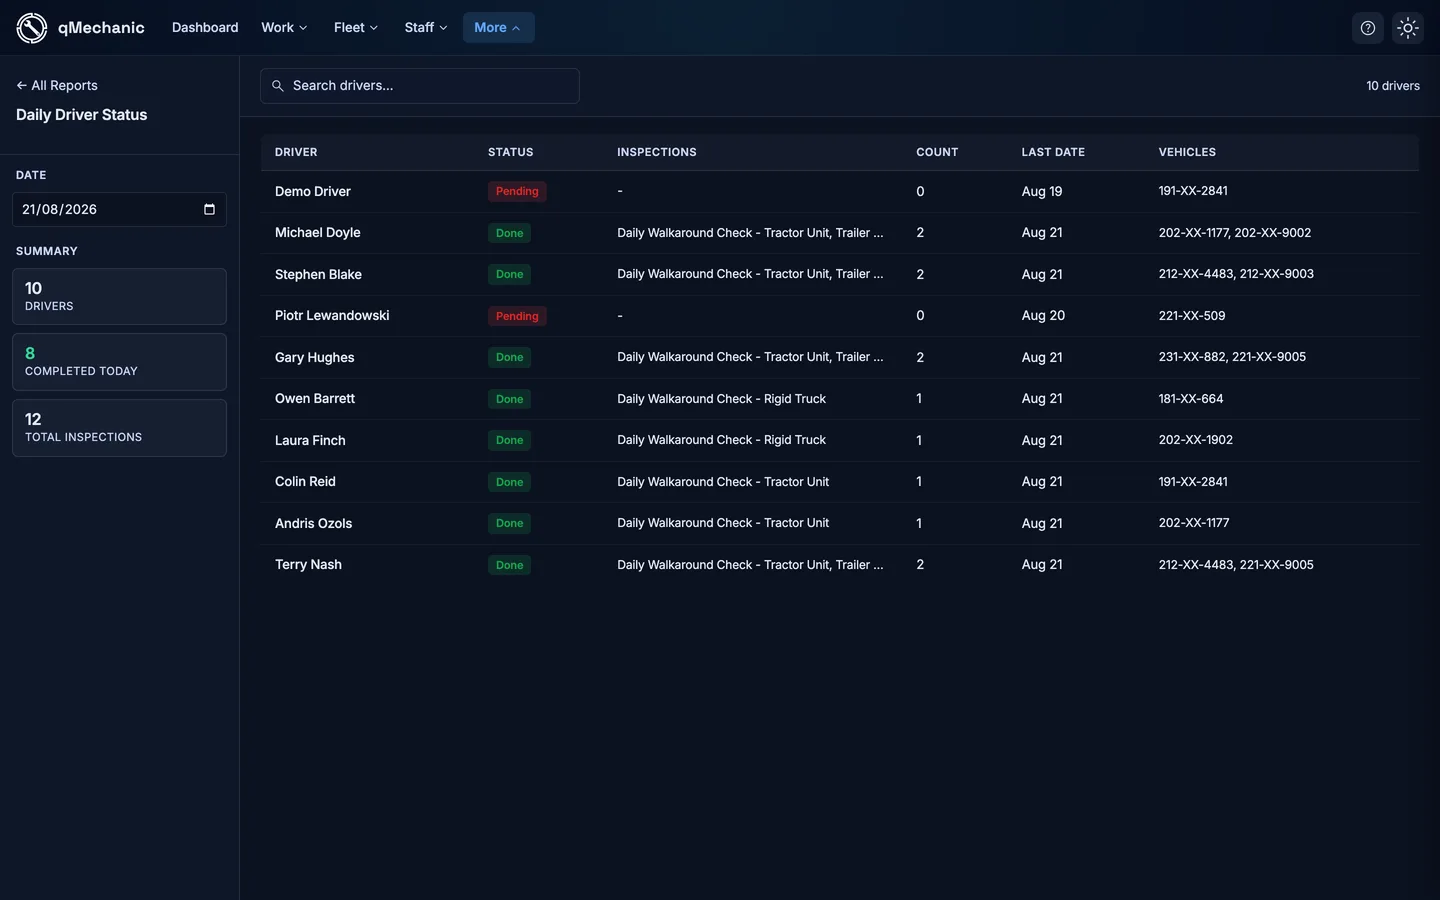Open the Demo Driver row name
This screenshot has height=900, width=1440.
[313, 191]
